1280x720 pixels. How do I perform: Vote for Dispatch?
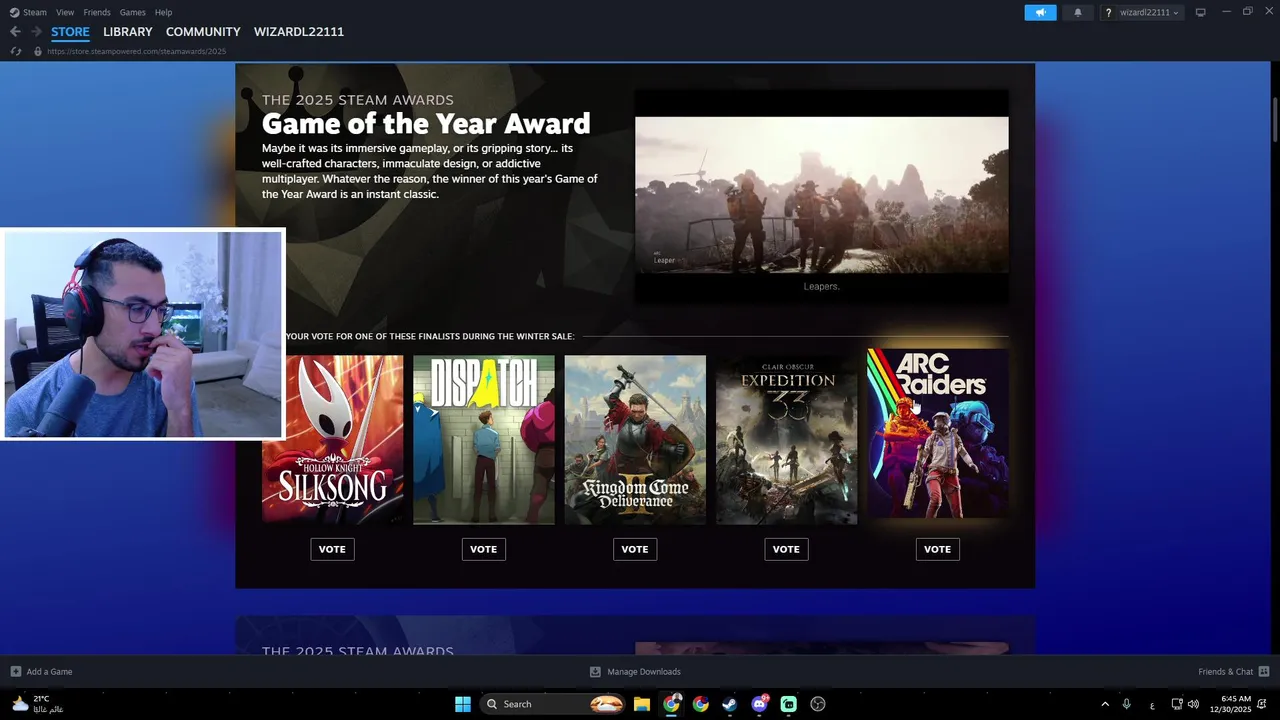[483, 549]
